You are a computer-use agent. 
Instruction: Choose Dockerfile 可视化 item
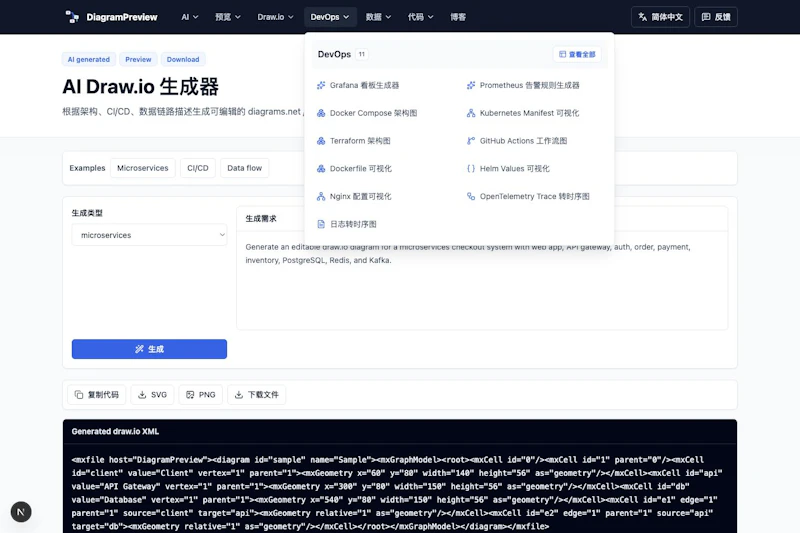coord(360,168)
